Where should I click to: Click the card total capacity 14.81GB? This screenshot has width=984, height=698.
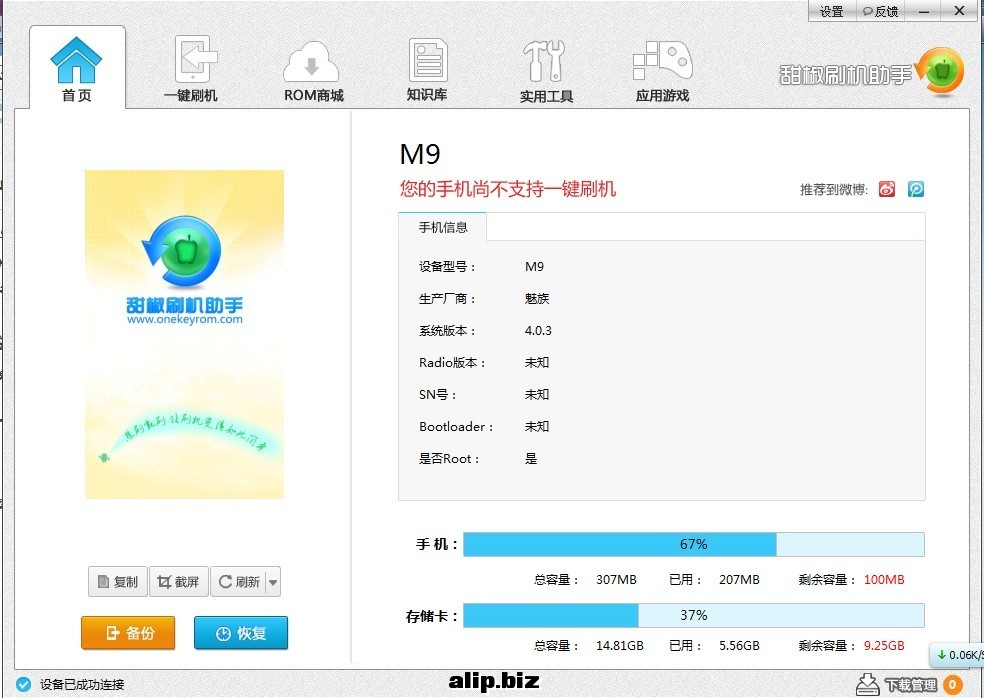tap(619, 645)
